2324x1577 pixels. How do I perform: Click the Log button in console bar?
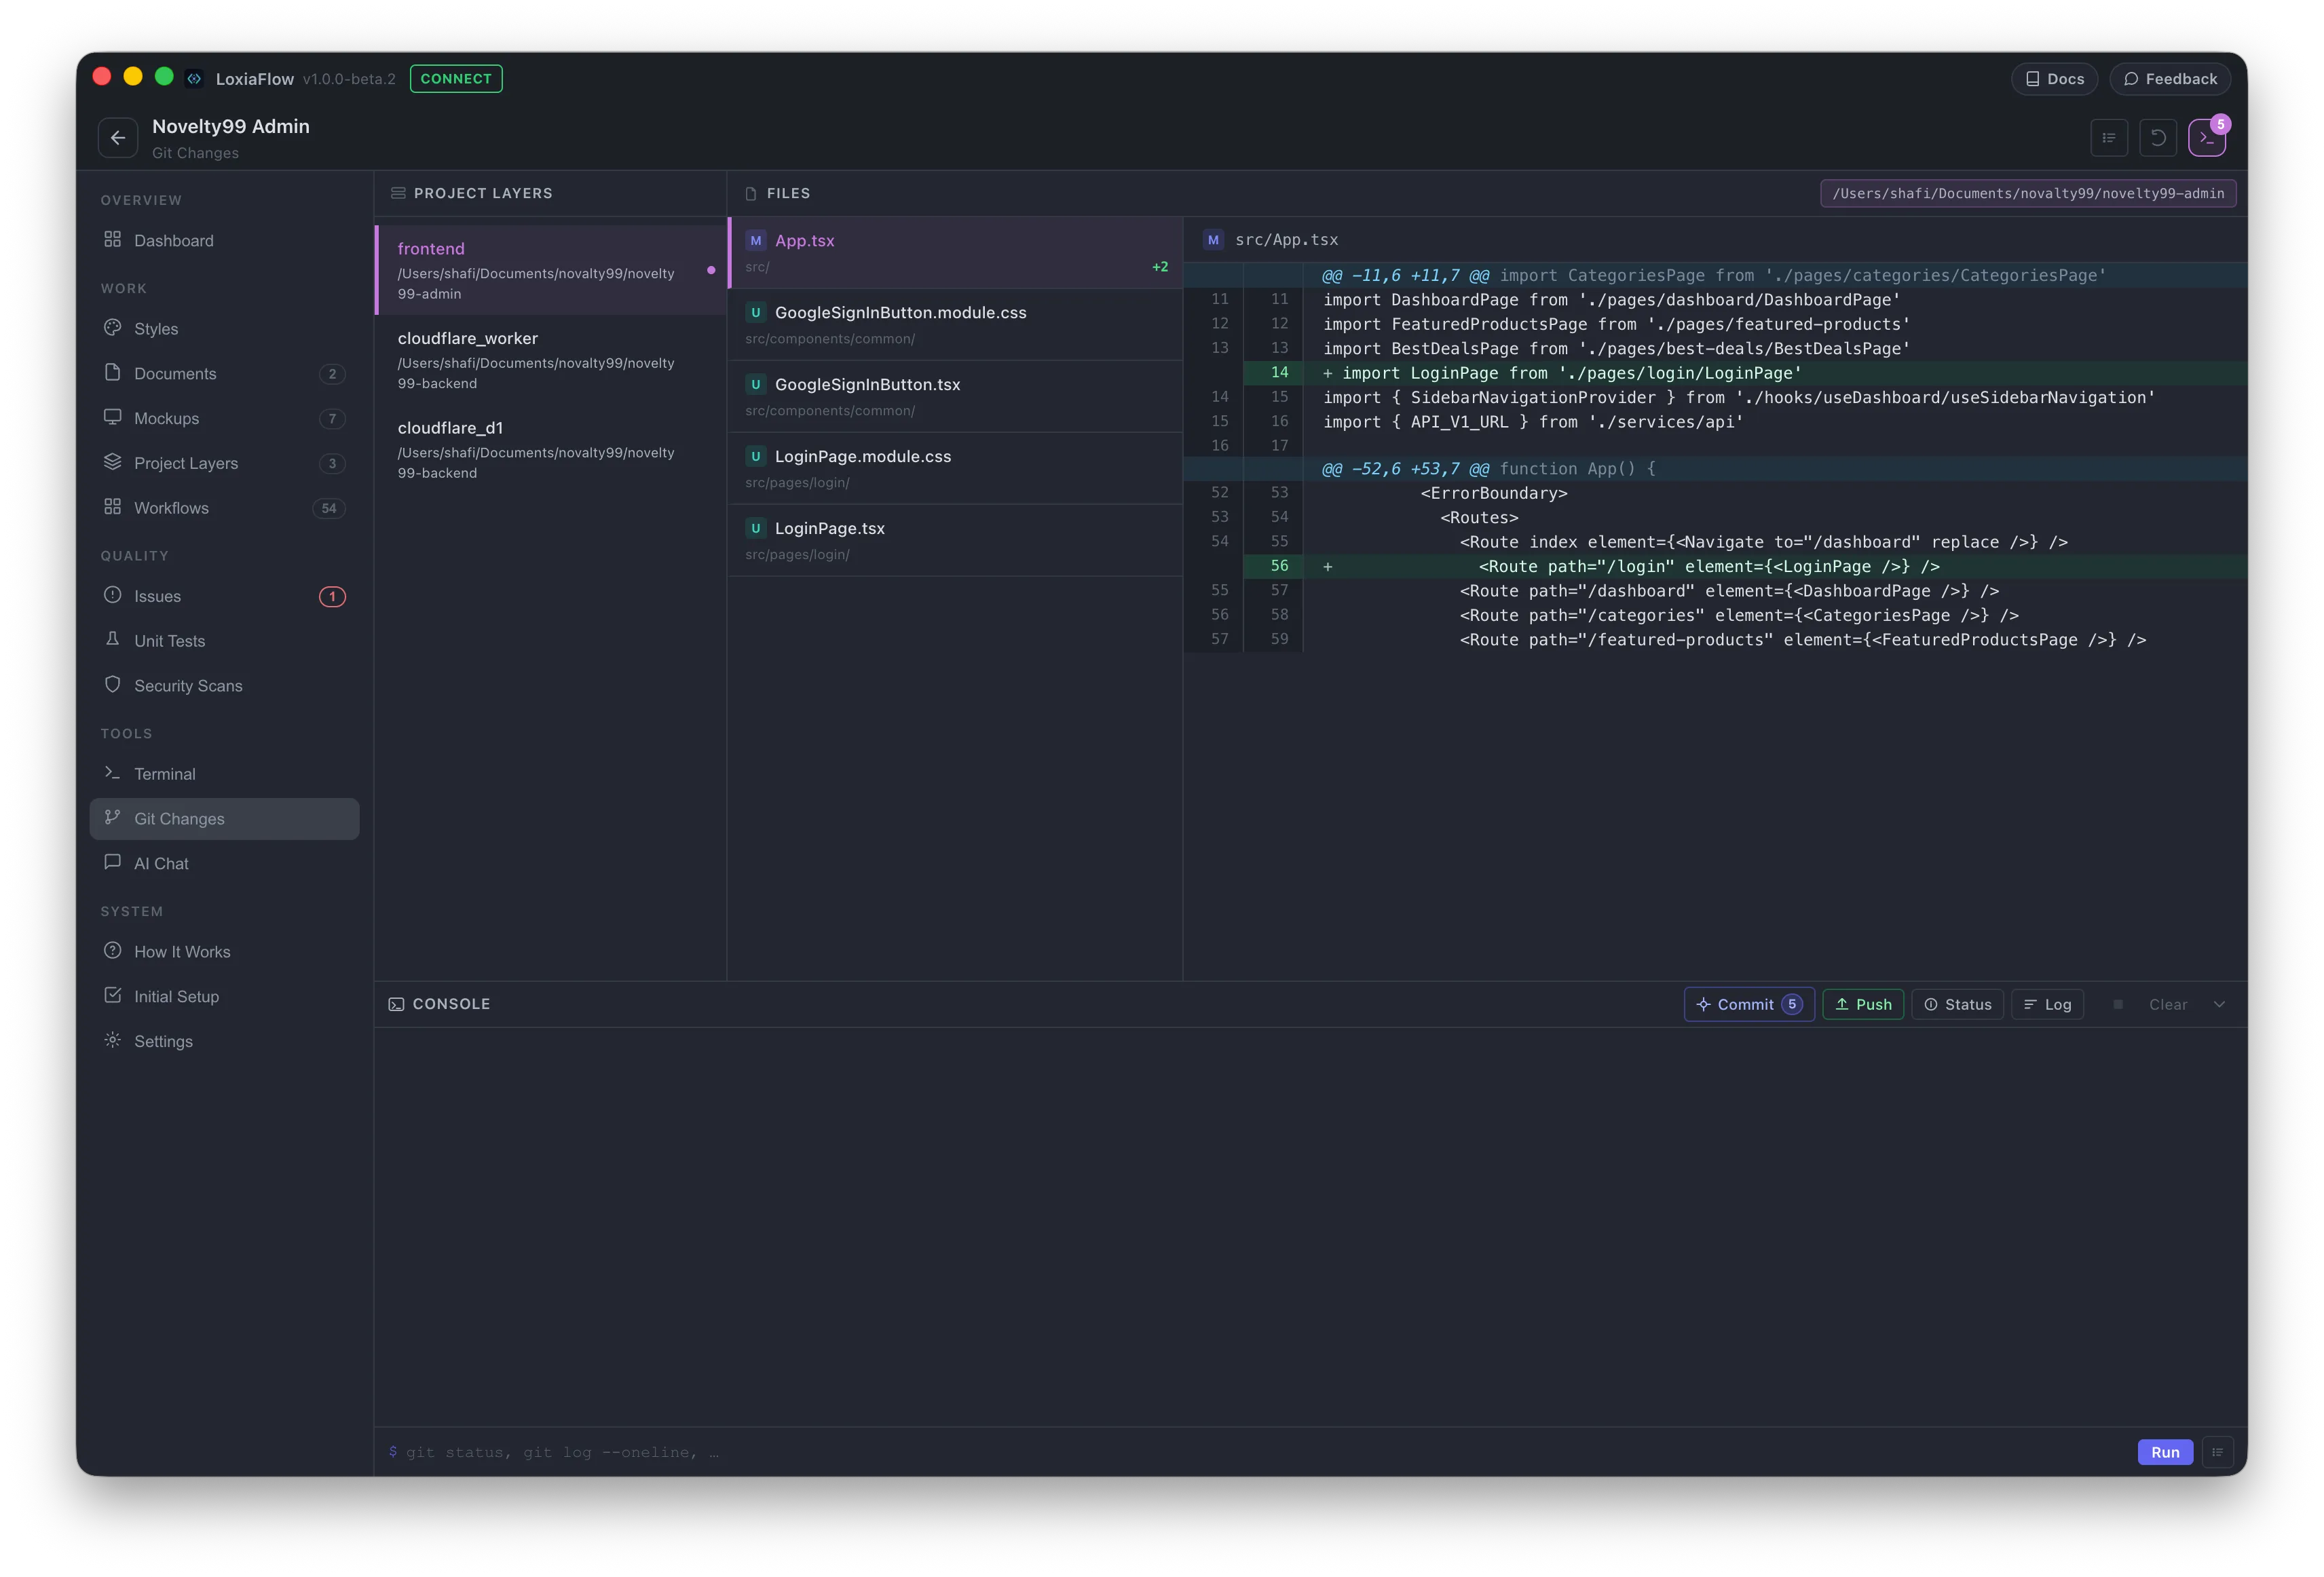coord(2047,1005)
